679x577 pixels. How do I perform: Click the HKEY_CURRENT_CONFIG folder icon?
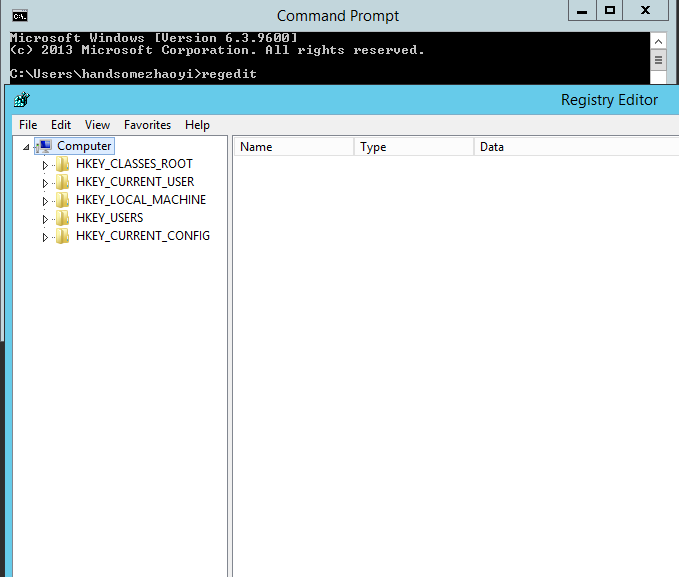[x=63, y=236]
